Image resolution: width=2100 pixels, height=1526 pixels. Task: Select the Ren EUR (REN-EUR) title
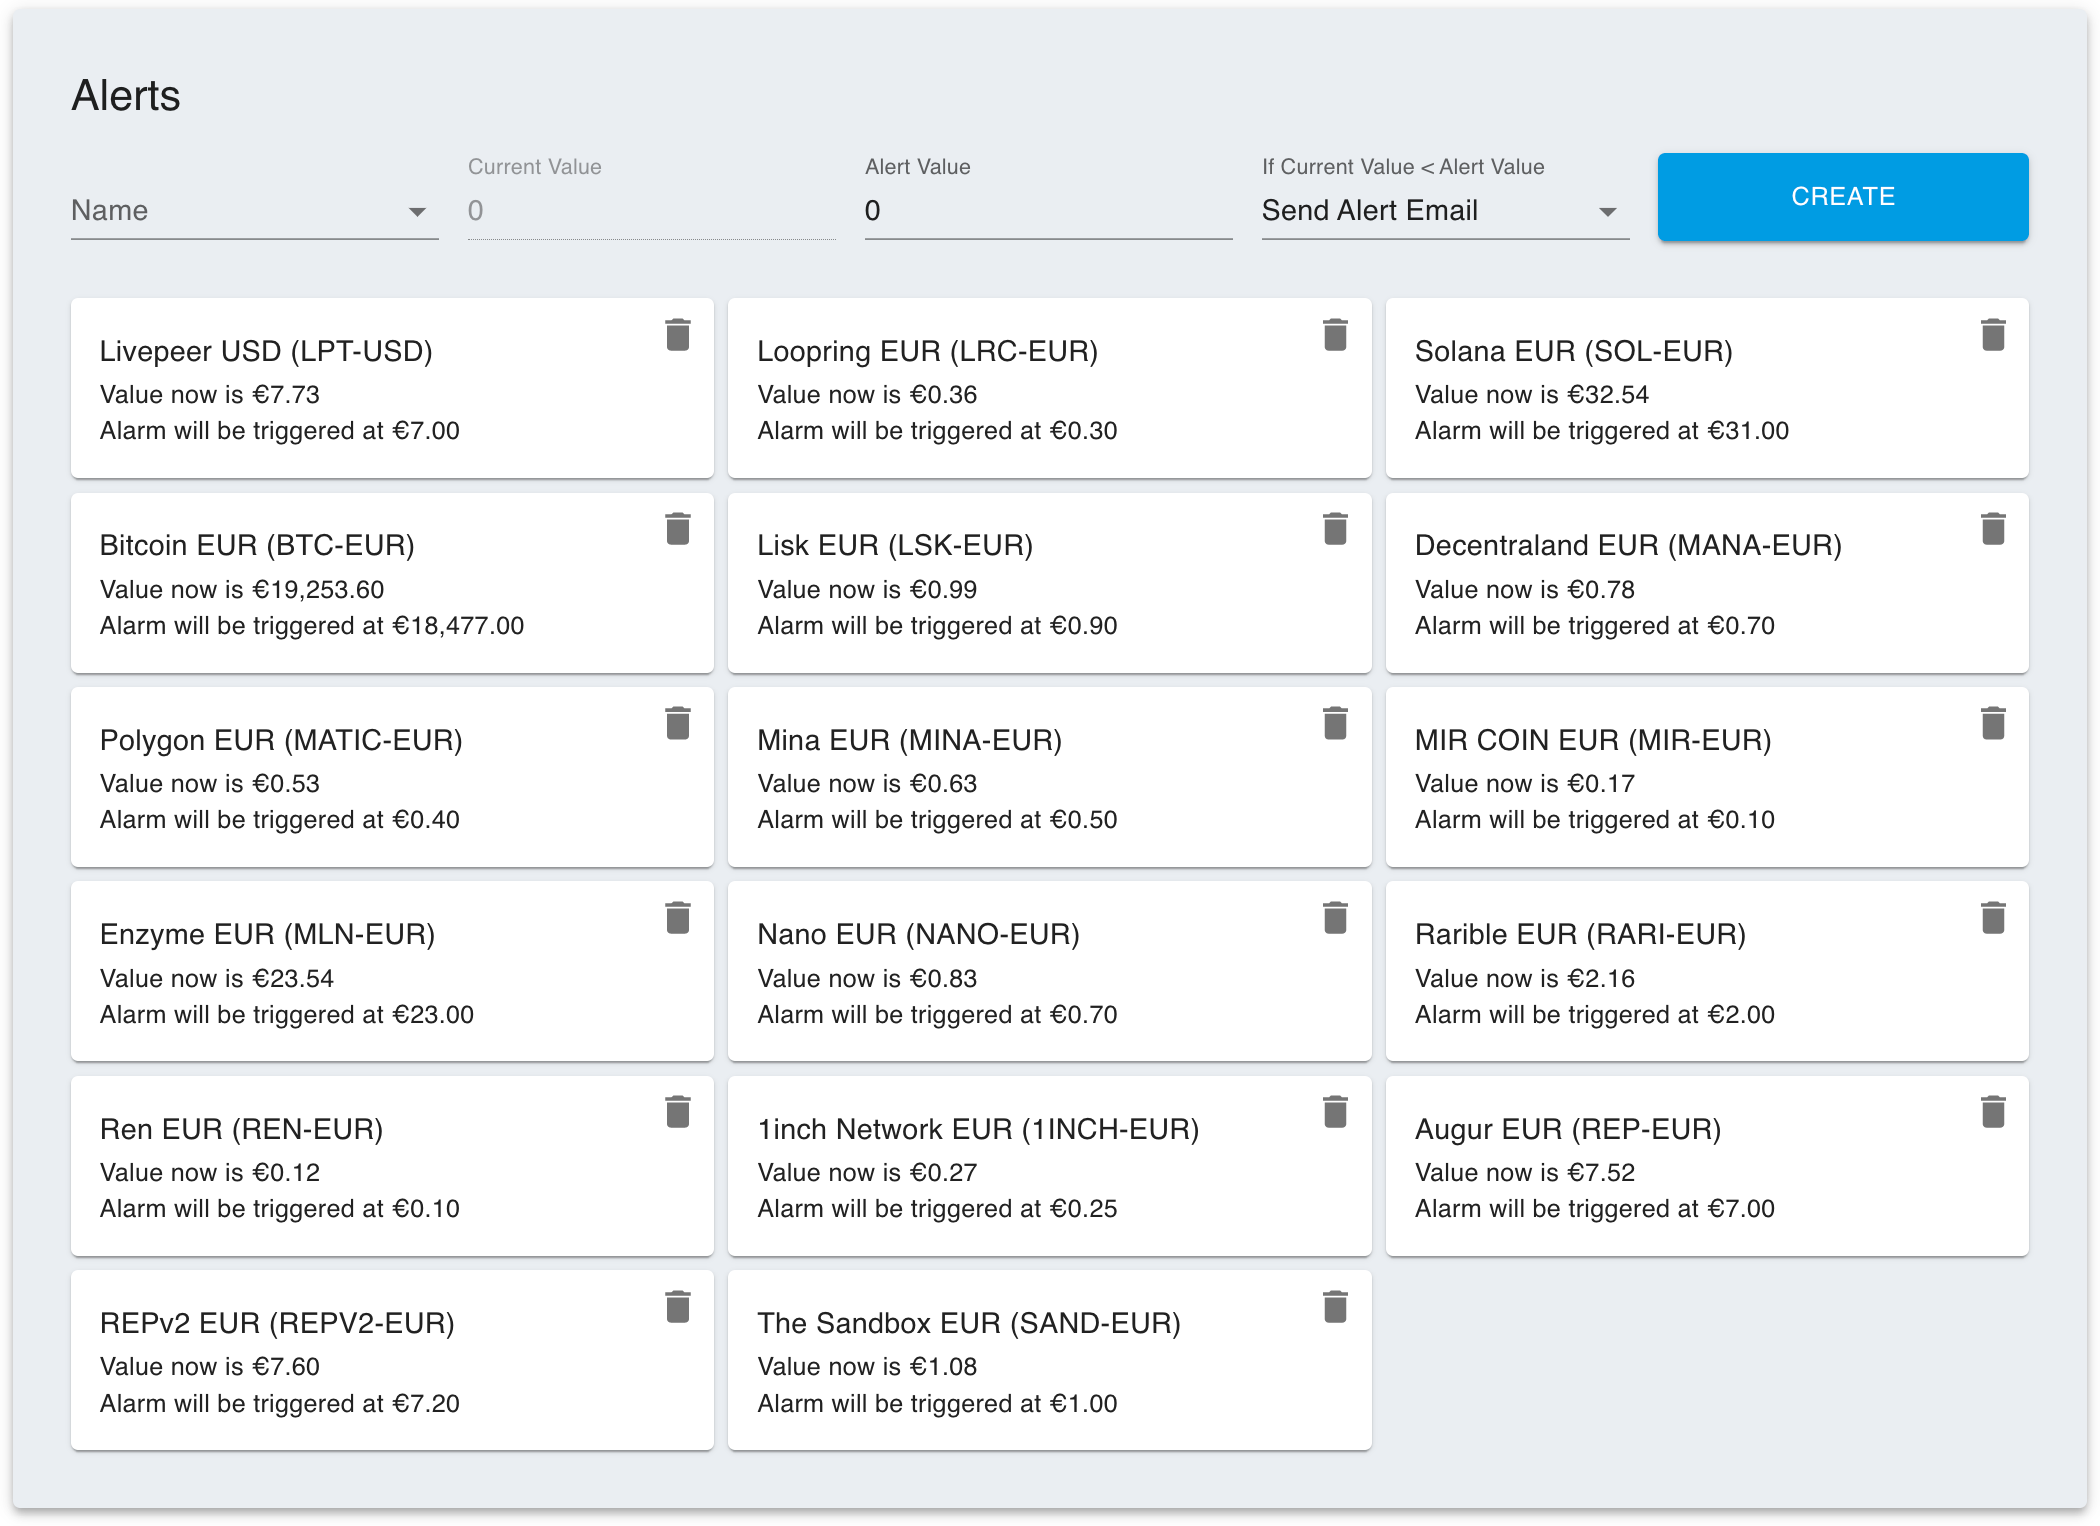tap(241, 1130)
